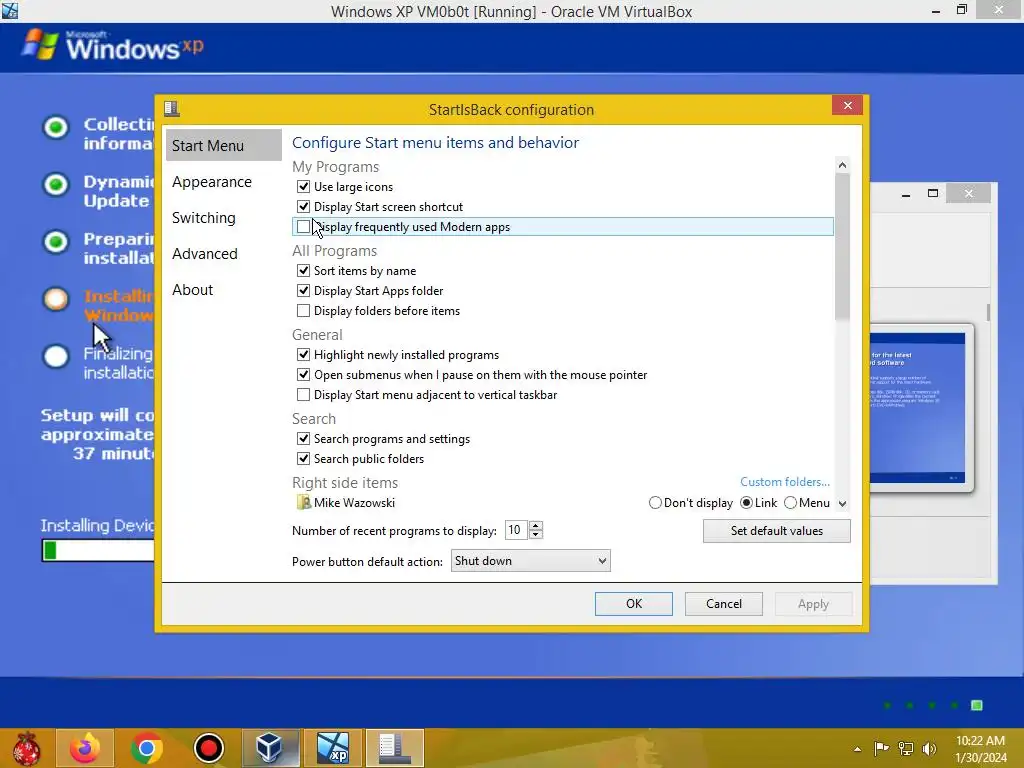Screen dimensions: 1024x768
Task: Toggle Use large icons checkbox
Action: click(x=303, y=187)
